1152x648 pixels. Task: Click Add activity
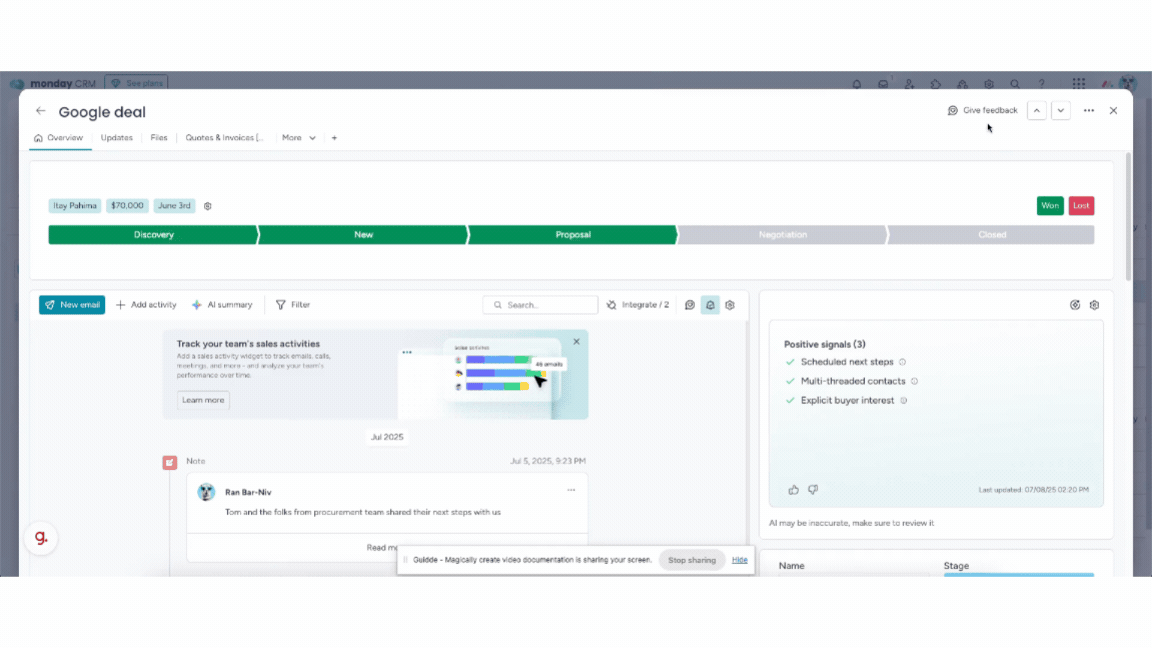click(x=146, y=305)
